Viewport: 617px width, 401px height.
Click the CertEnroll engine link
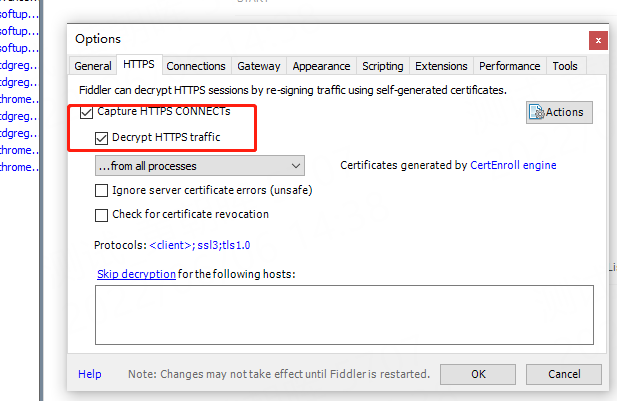pos(513,165)
